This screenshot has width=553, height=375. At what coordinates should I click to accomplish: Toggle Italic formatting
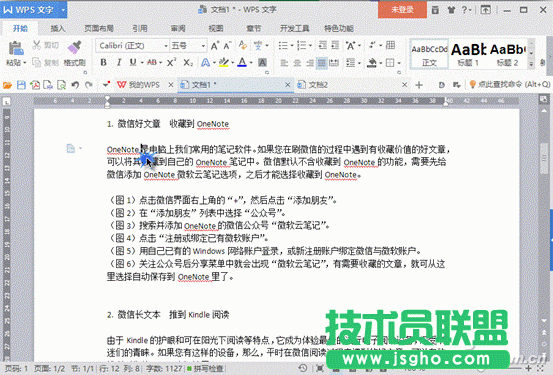119,62
